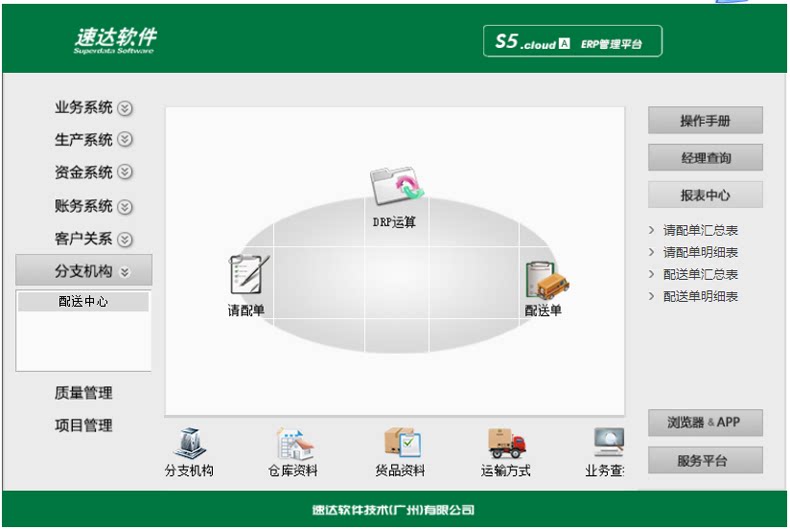Image resolution: width=790 pixels, height=529 pixels.
Task: Expand the 生产系统 chevron
Action: tap(125, 140)
